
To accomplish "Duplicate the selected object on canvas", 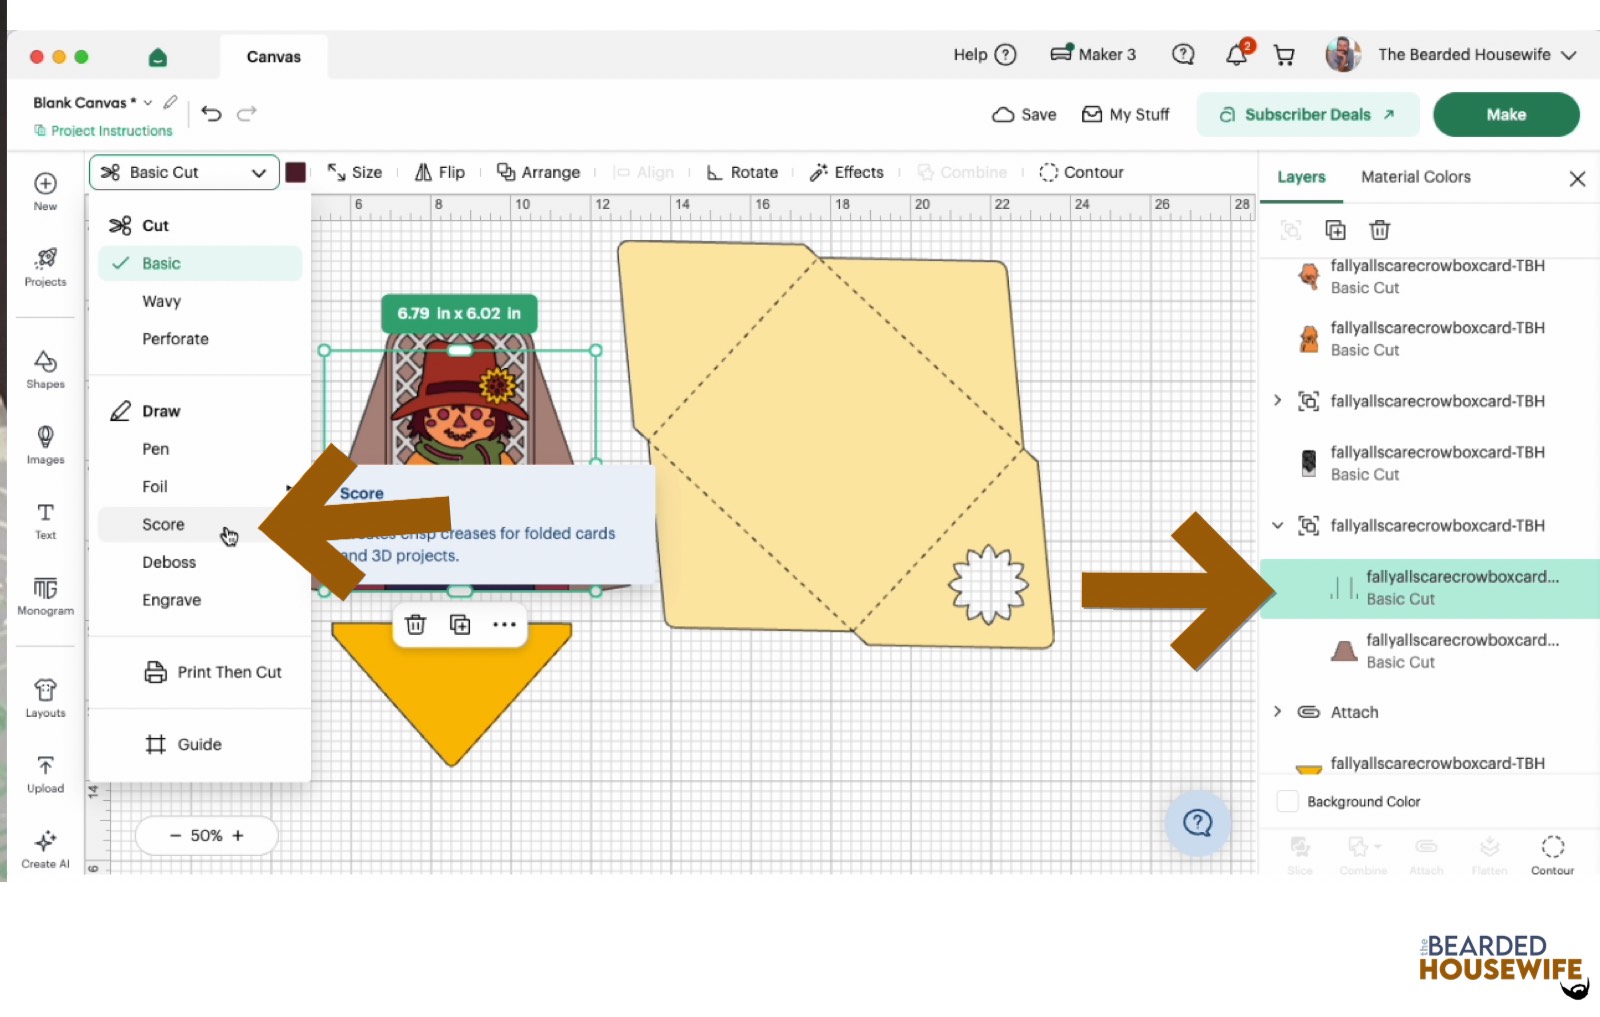I will click(460, 625).
